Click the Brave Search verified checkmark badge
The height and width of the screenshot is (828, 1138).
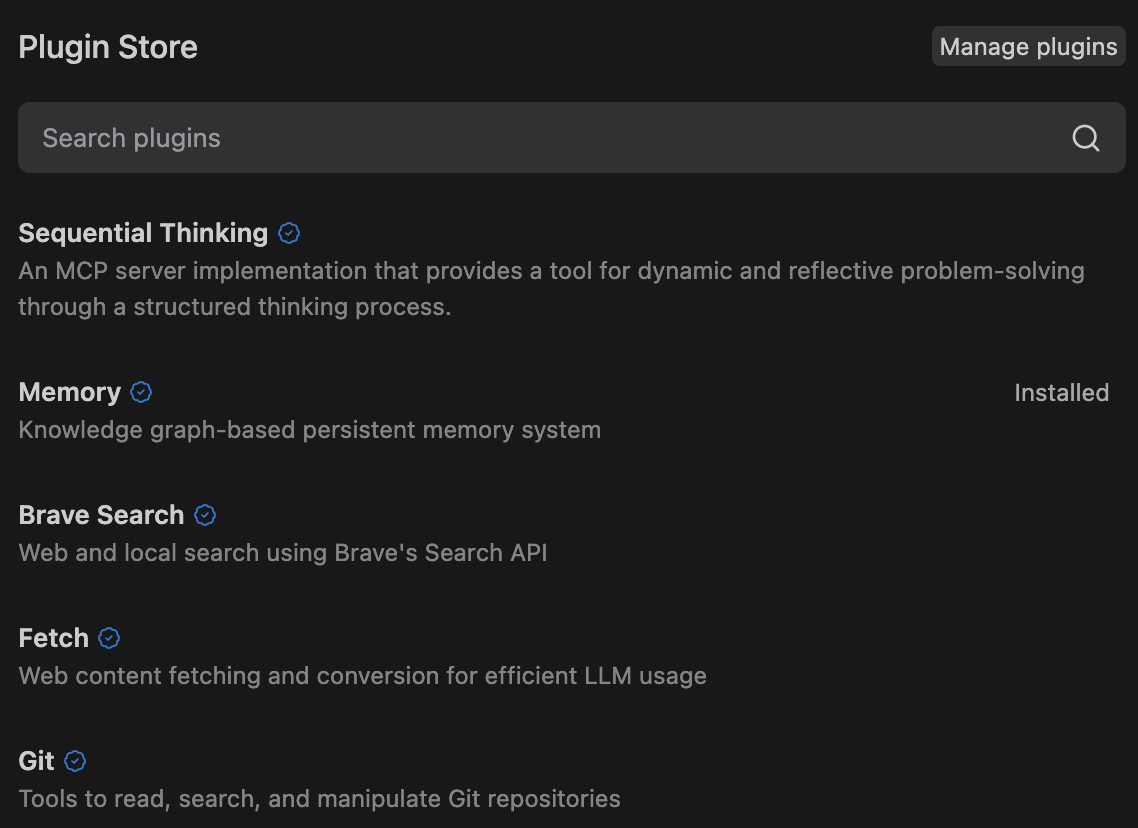tap(205, 515)
